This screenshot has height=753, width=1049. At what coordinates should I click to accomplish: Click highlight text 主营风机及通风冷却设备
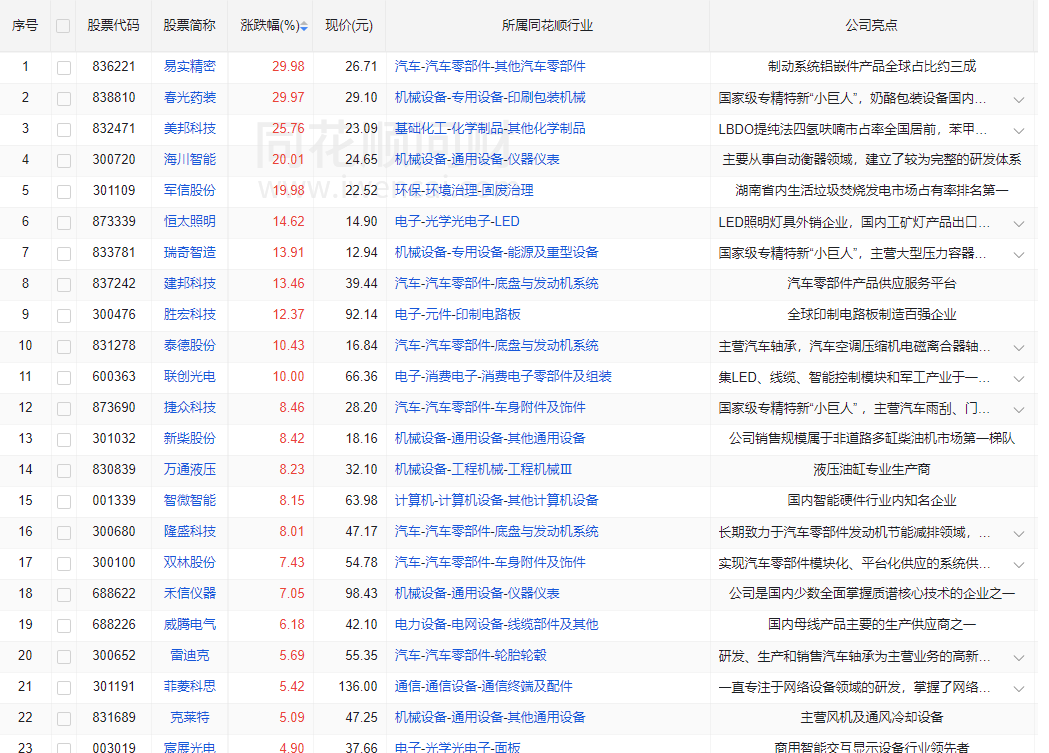(x=871, y=717)
